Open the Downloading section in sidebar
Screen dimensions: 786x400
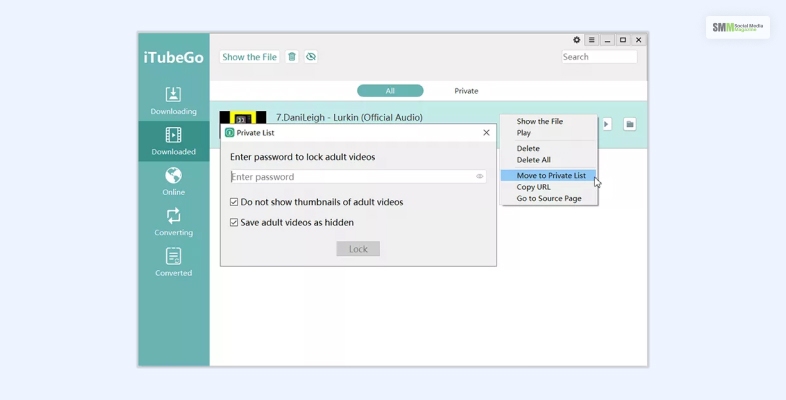coord(173,101)
